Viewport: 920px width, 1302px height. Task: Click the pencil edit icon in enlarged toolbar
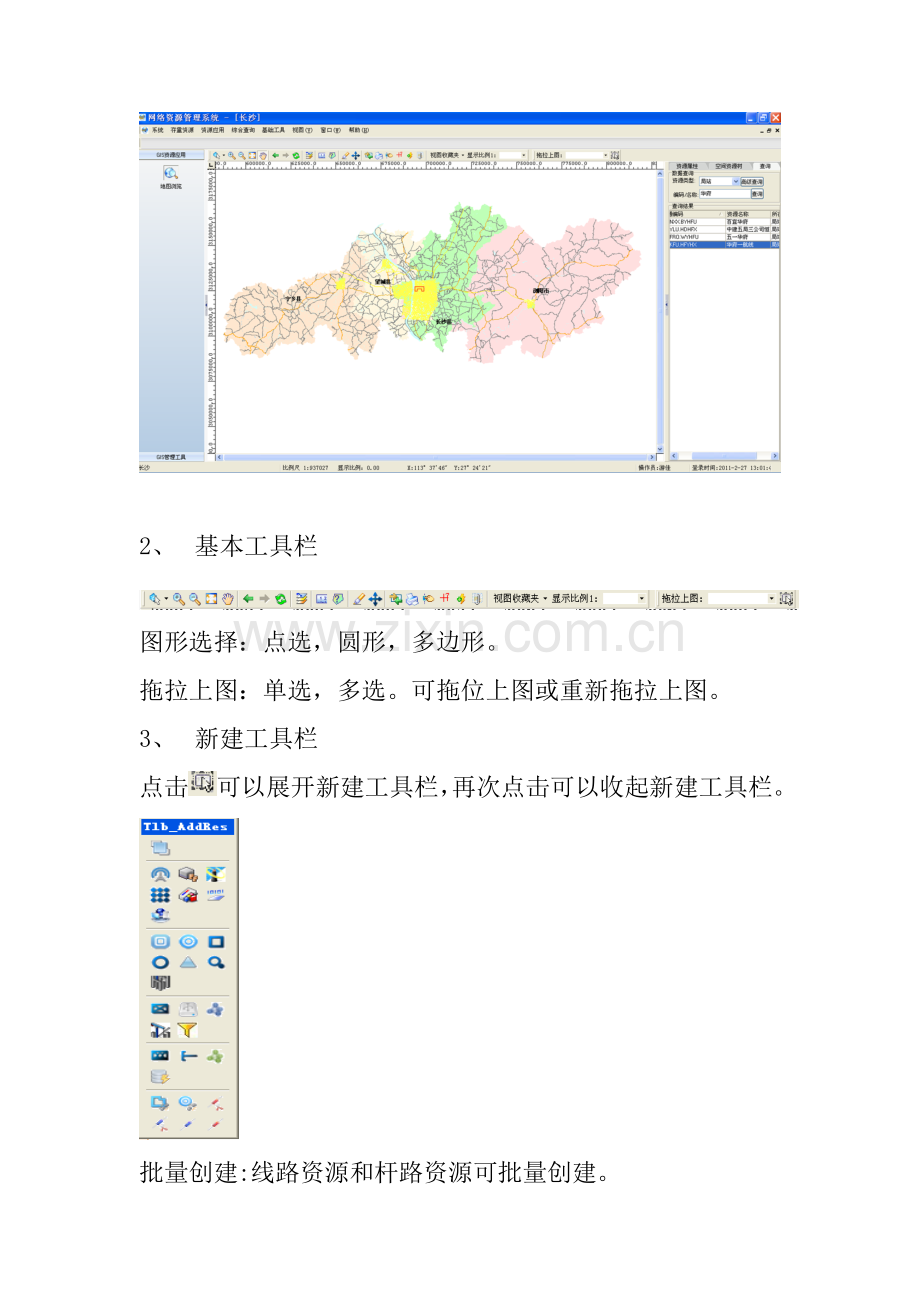pyautogui.click(x=359, y=599)
